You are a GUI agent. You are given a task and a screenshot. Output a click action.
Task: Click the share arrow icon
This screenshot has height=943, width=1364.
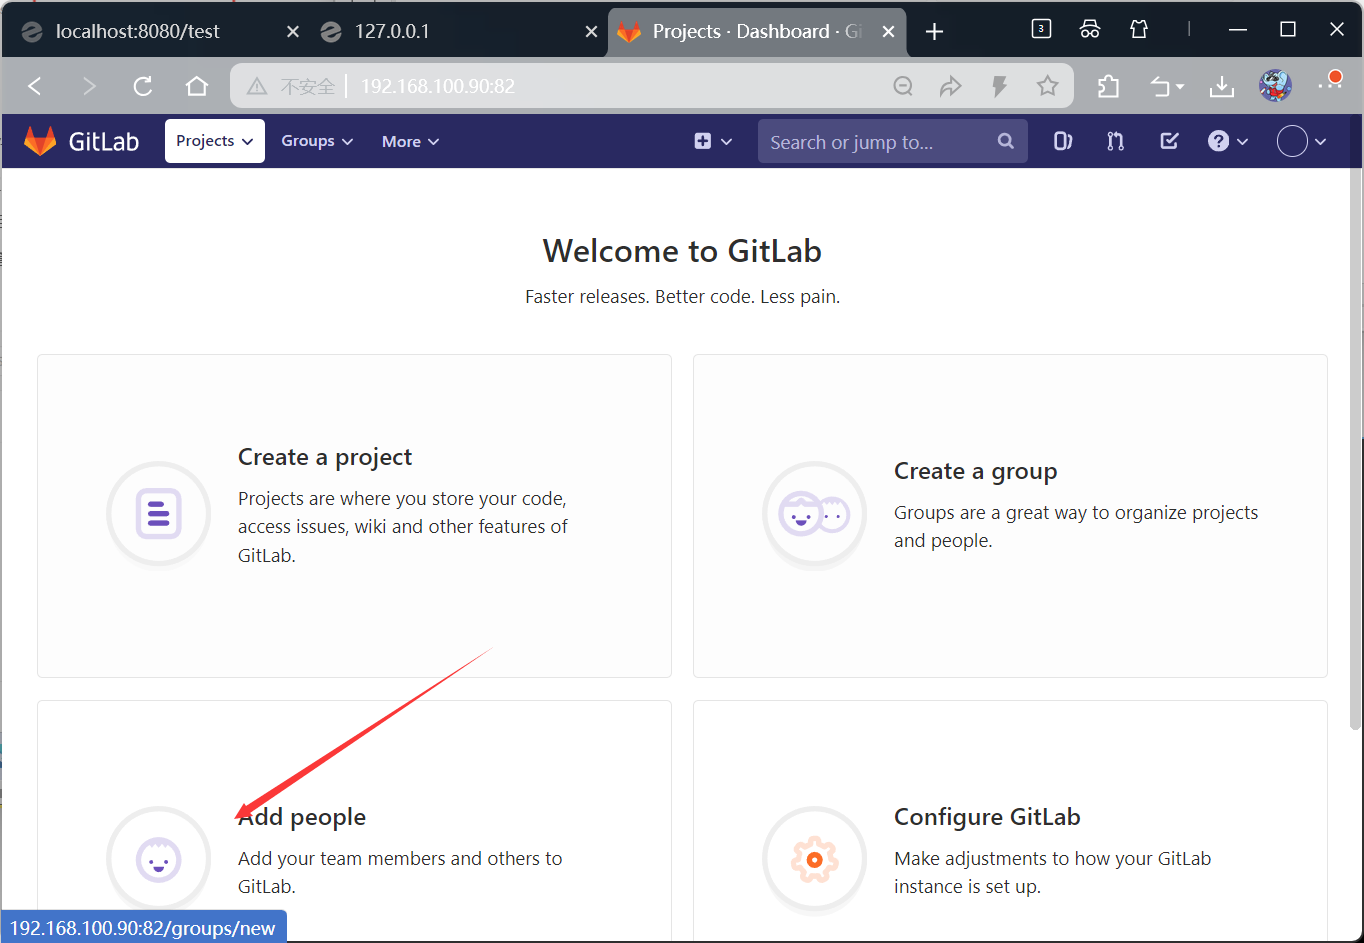pos(950,86)
